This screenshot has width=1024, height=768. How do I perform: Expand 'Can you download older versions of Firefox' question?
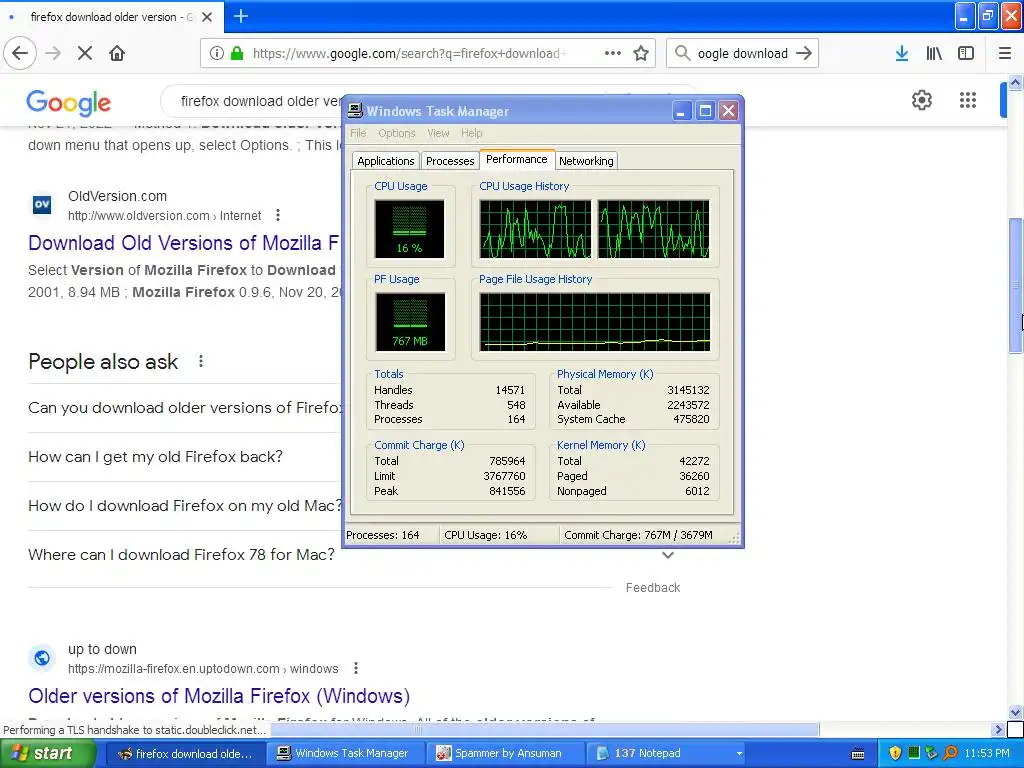[185, 408]
